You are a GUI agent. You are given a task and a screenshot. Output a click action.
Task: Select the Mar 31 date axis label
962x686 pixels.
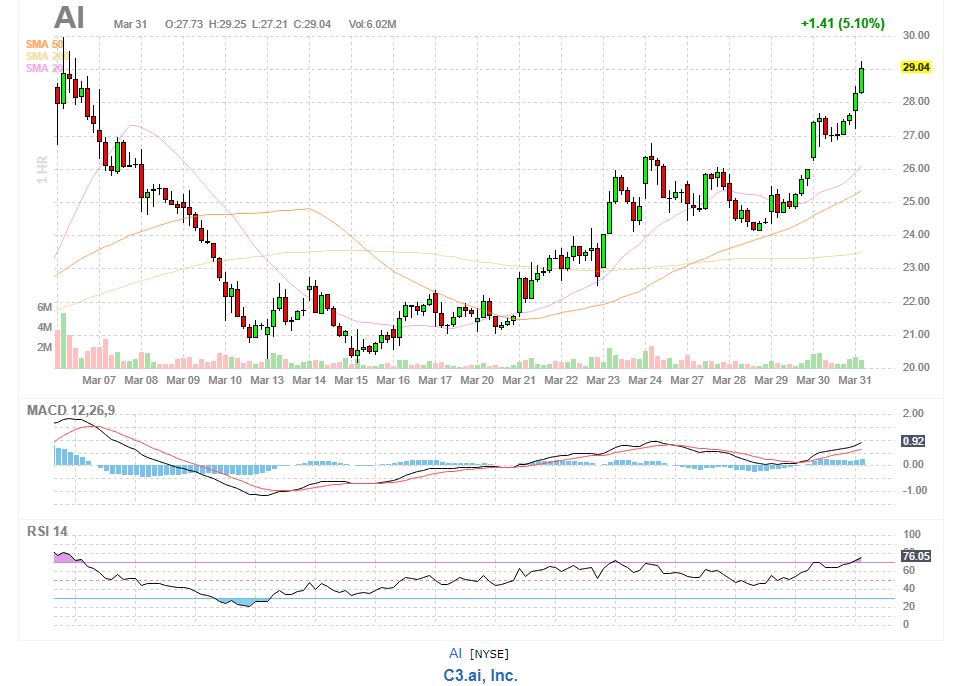point(853,381)
